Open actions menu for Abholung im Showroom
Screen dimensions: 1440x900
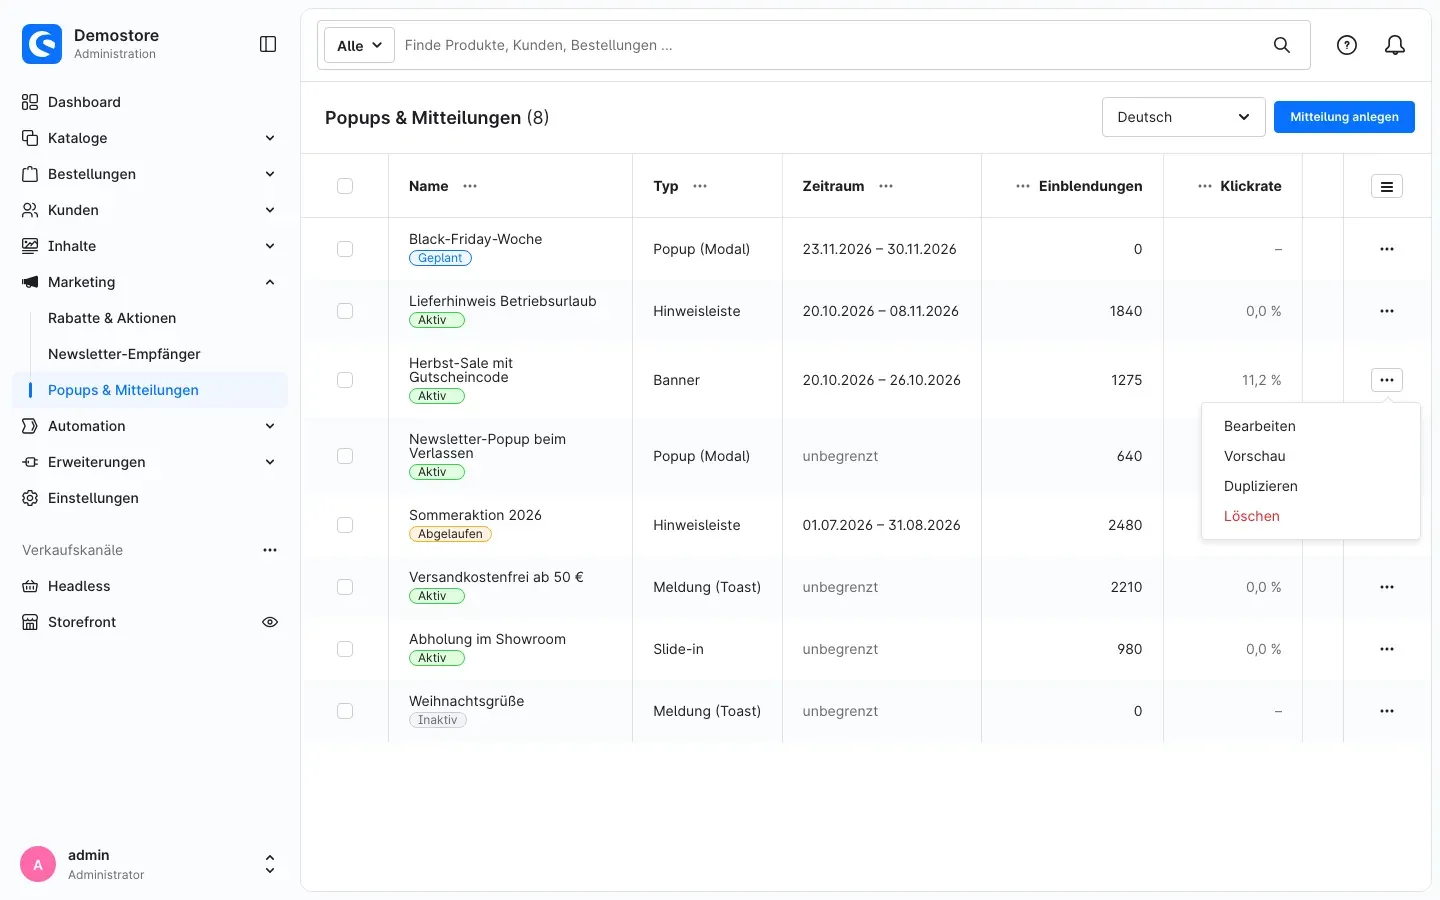[x=1387, y=649]
